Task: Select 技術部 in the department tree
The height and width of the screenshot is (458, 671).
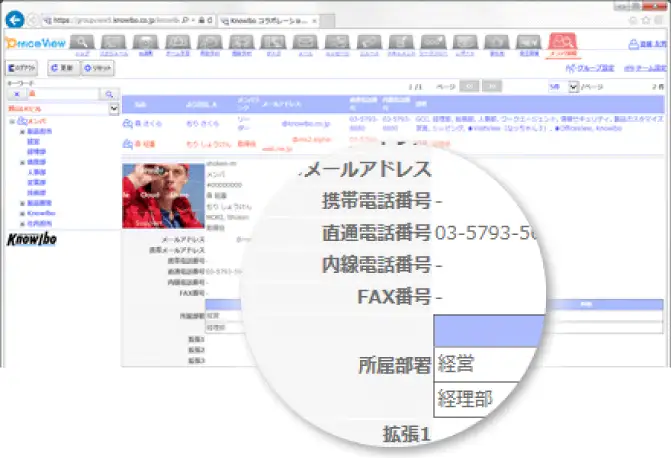Action: 36,193
